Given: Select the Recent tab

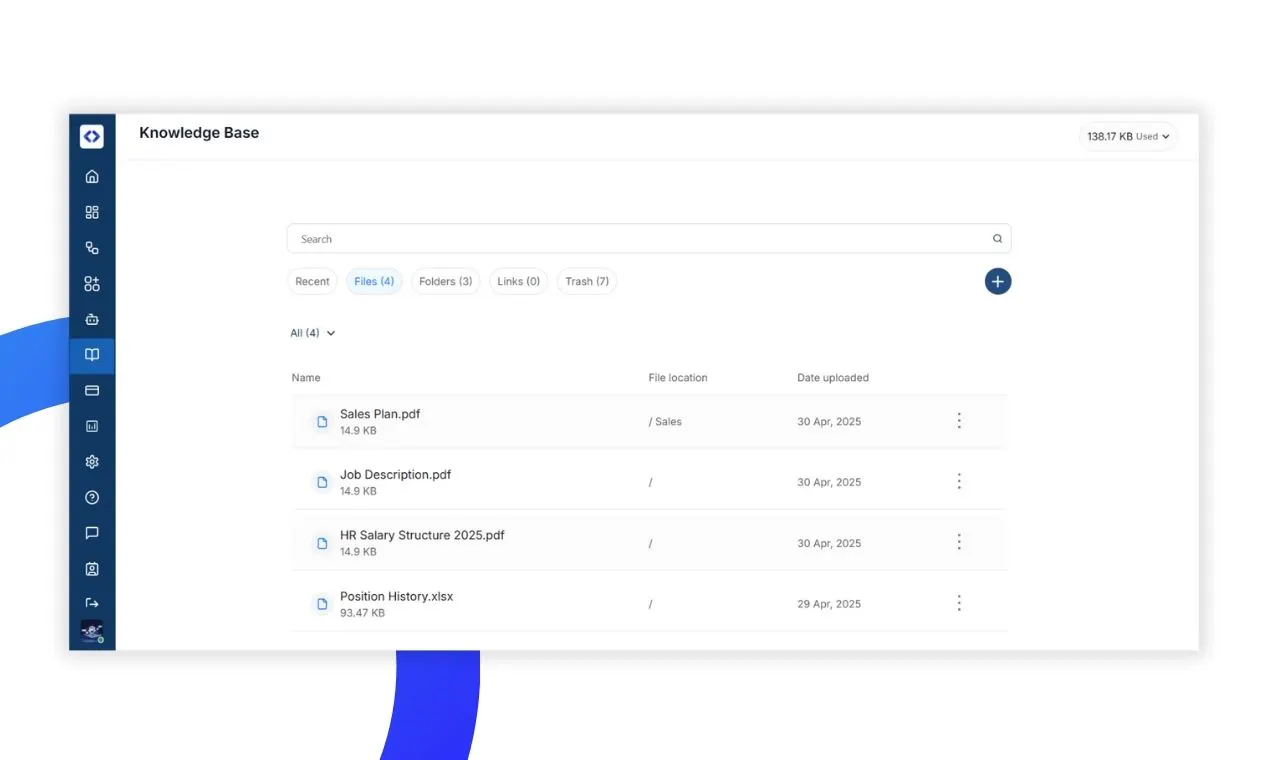Looking at the screenshot, I should pos(312,282).
